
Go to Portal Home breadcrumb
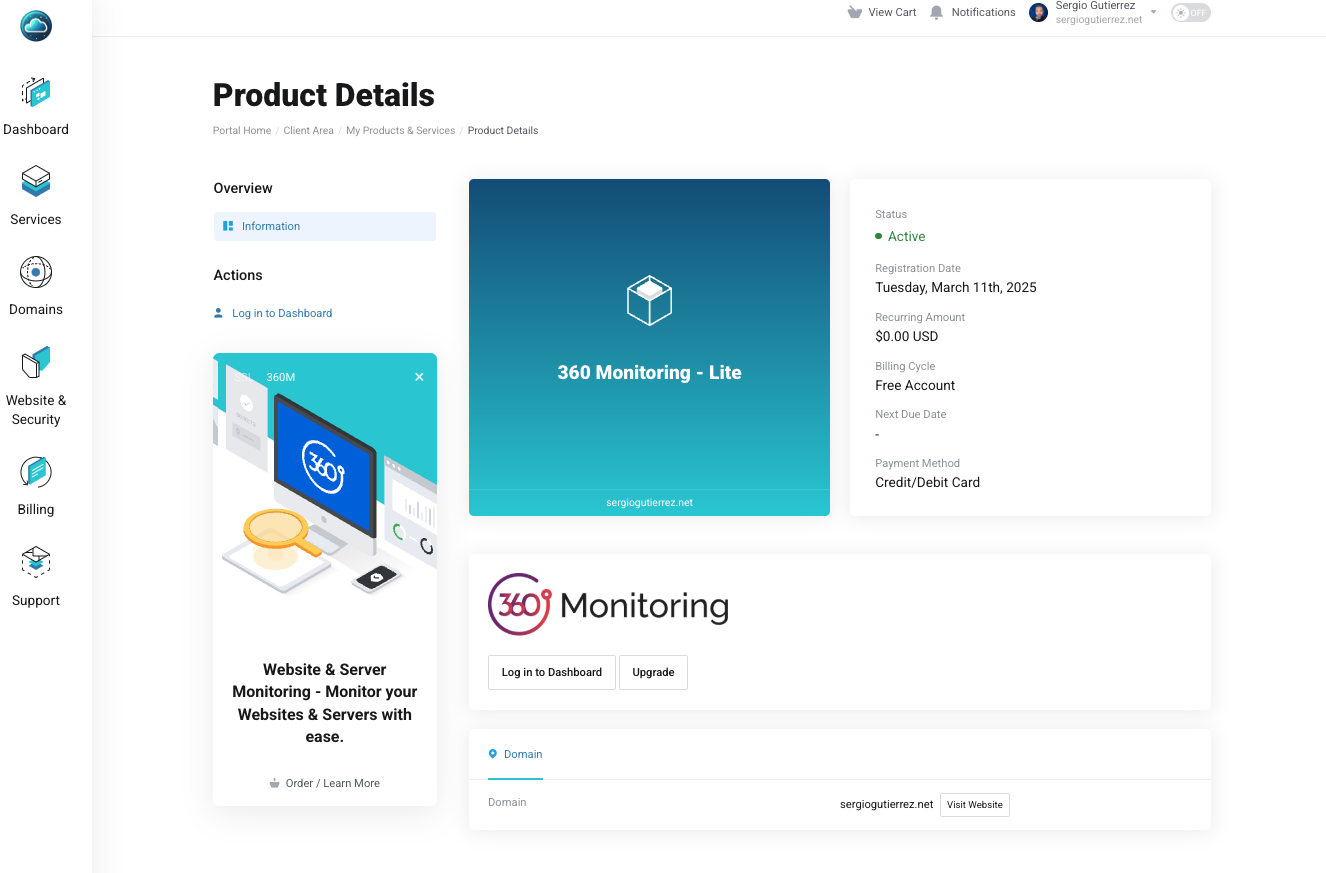tap(242, 130)
